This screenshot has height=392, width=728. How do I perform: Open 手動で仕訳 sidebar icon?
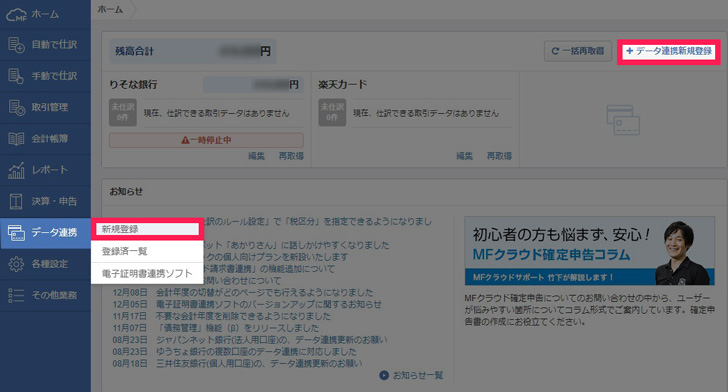pyautogui.click(x=16, y=76)
